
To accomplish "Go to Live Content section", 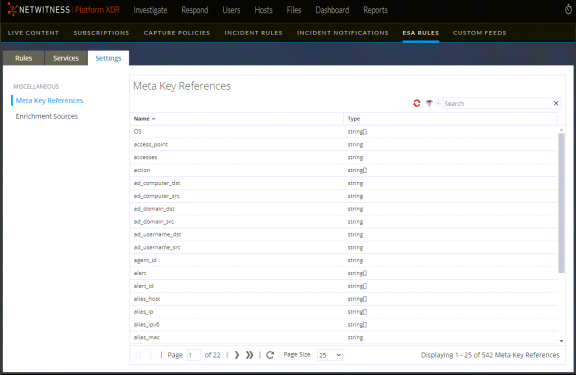I will pos(33,33).
